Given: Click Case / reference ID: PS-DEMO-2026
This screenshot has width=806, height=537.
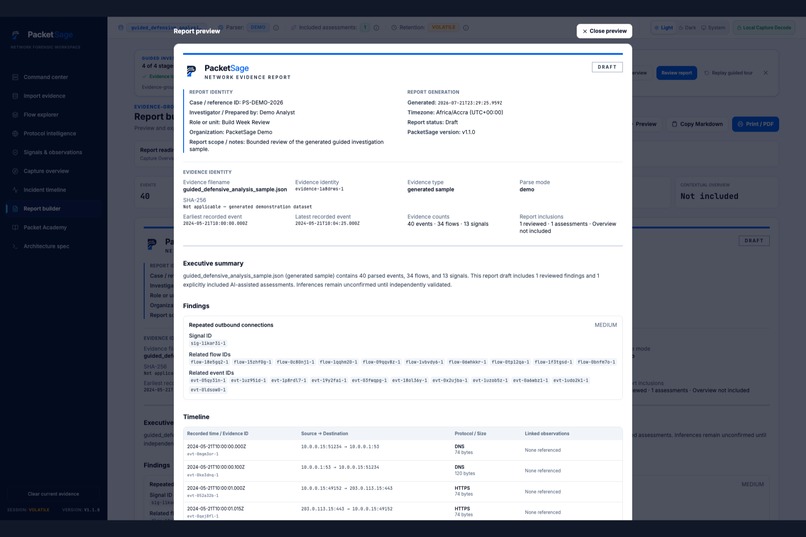Looking at the screenshot, I should 236,102.
